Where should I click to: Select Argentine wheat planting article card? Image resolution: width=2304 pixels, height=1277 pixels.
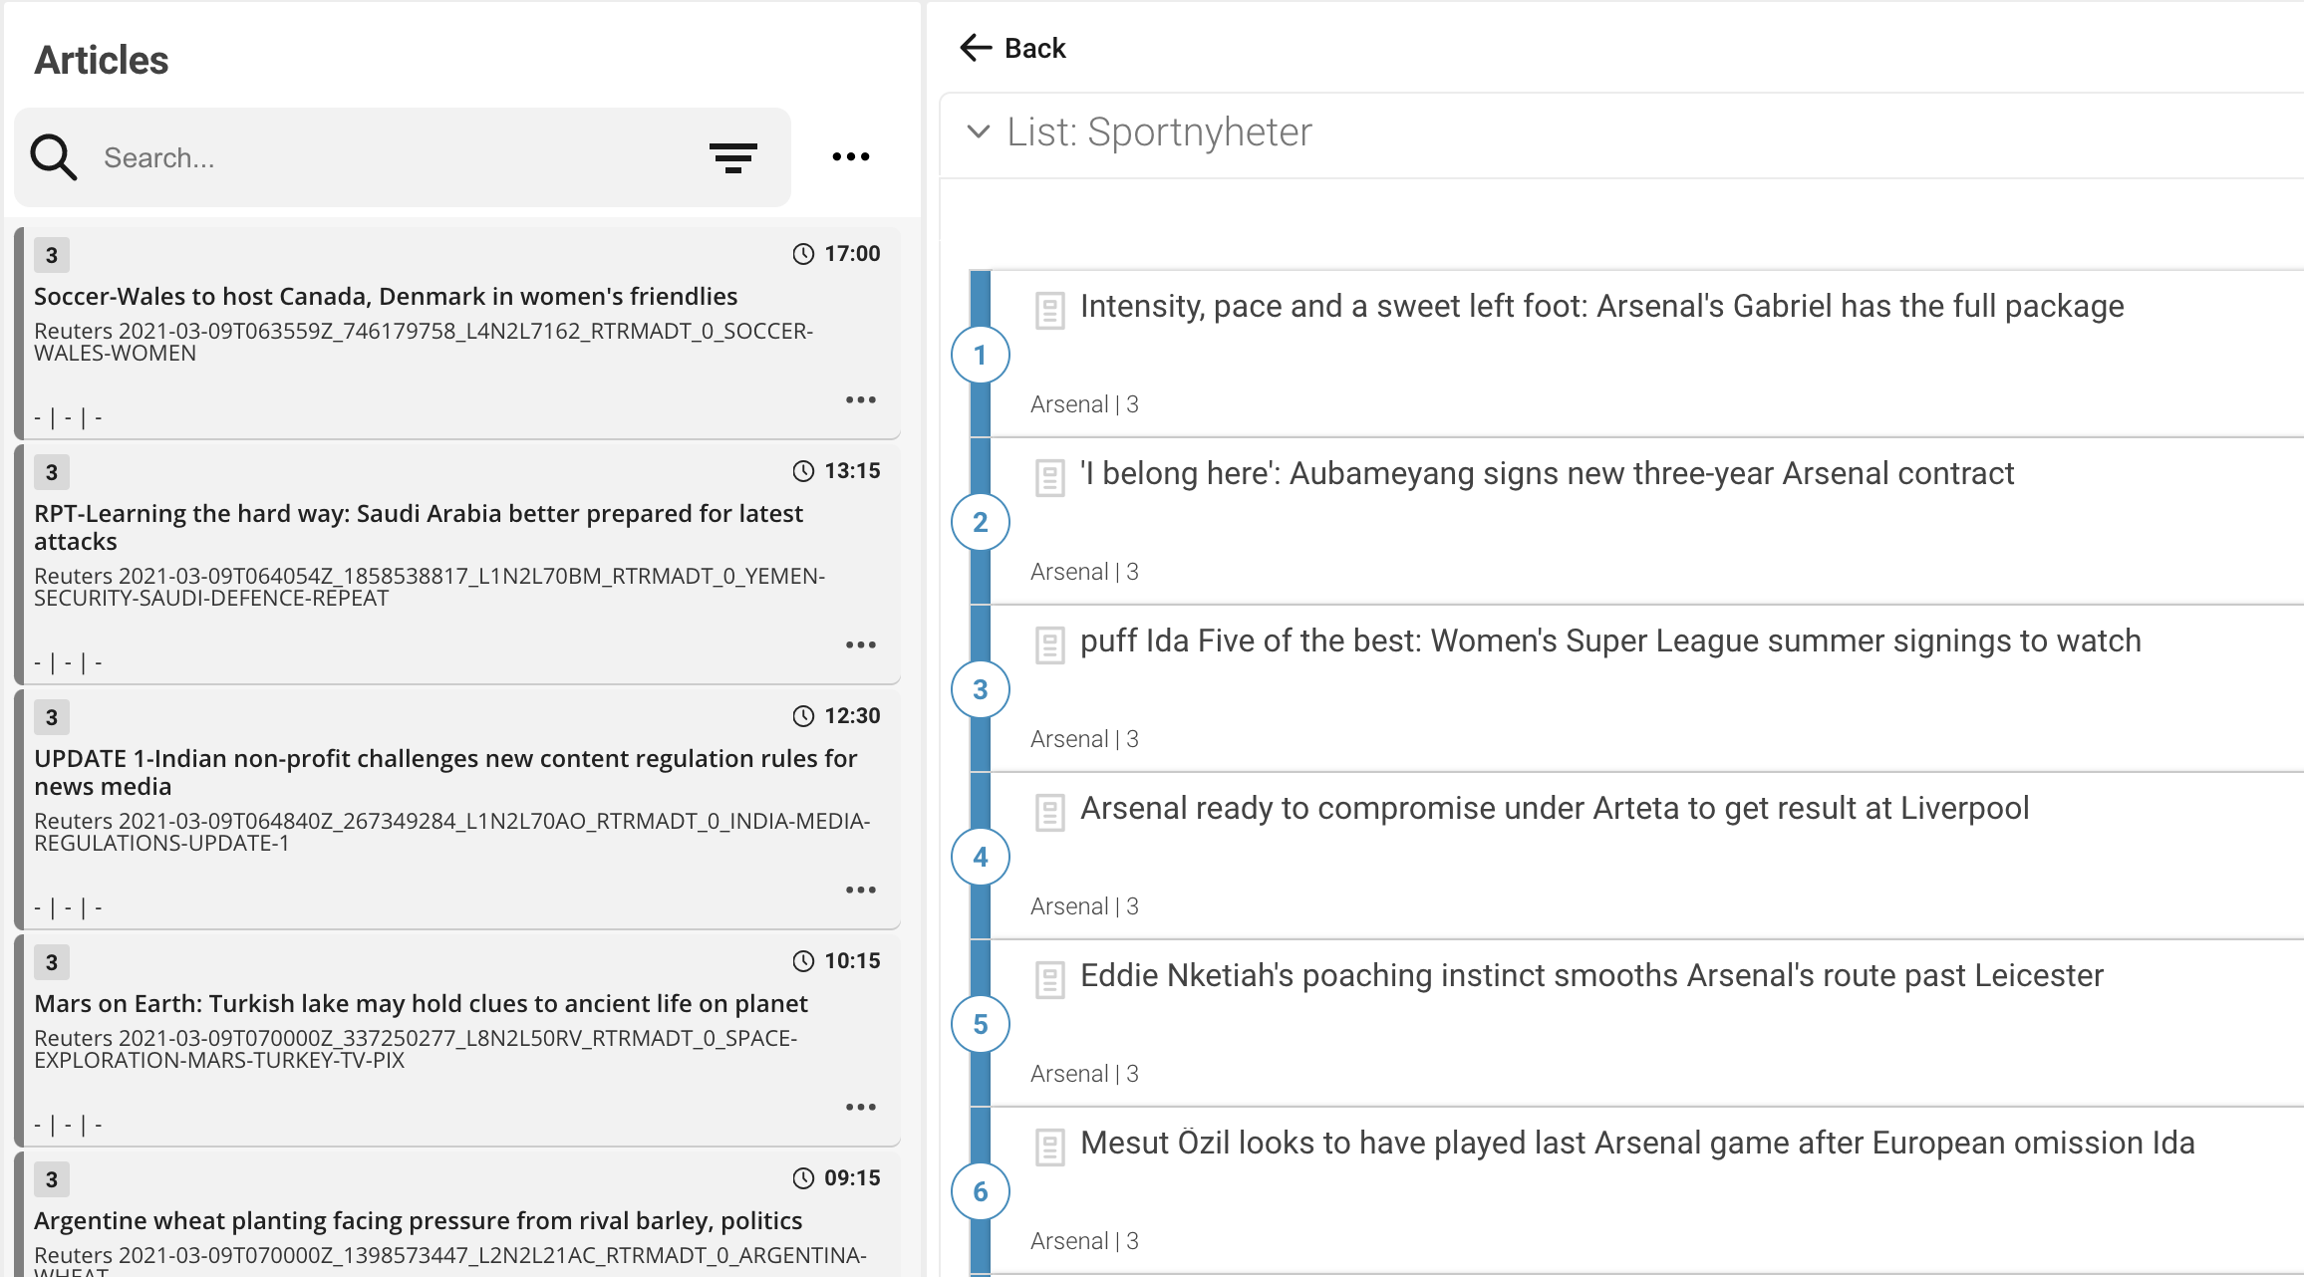418,1221
